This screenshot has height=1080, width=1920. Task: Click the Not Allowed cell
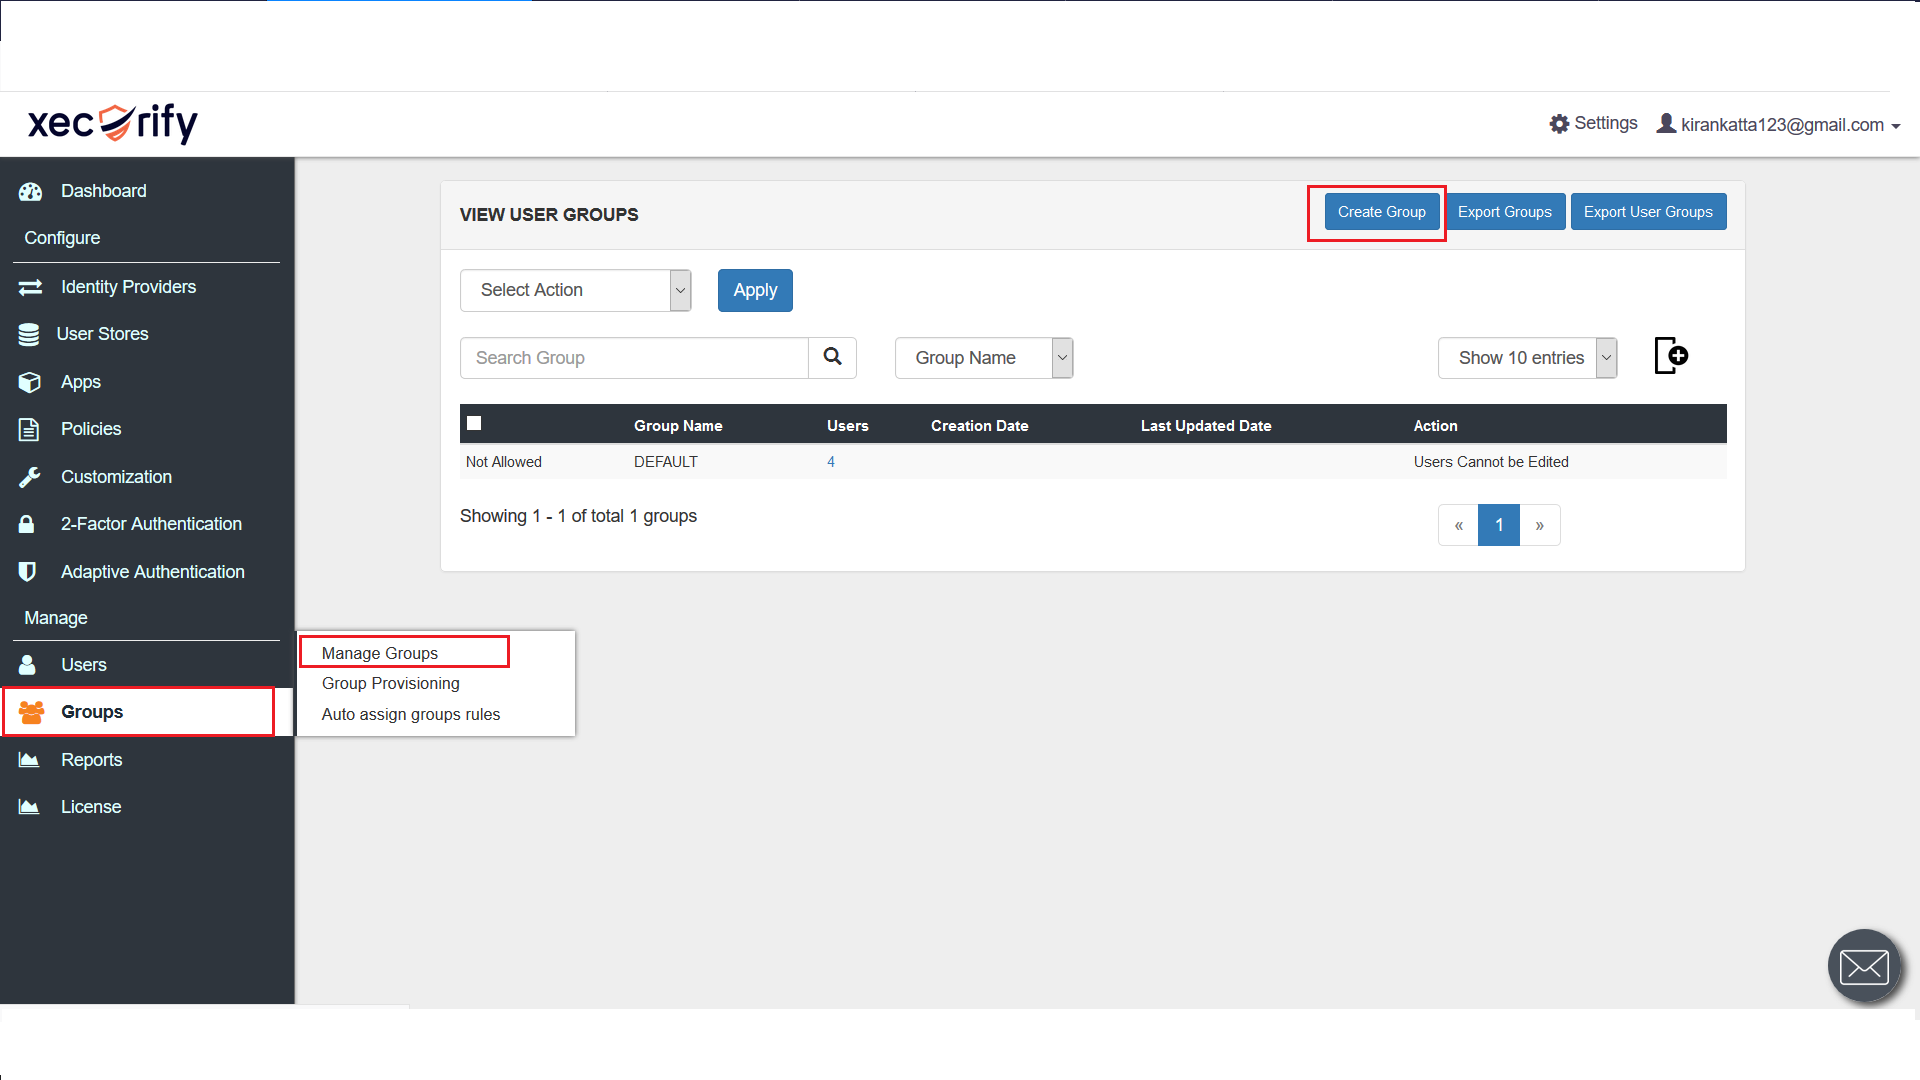click(504, 462)
